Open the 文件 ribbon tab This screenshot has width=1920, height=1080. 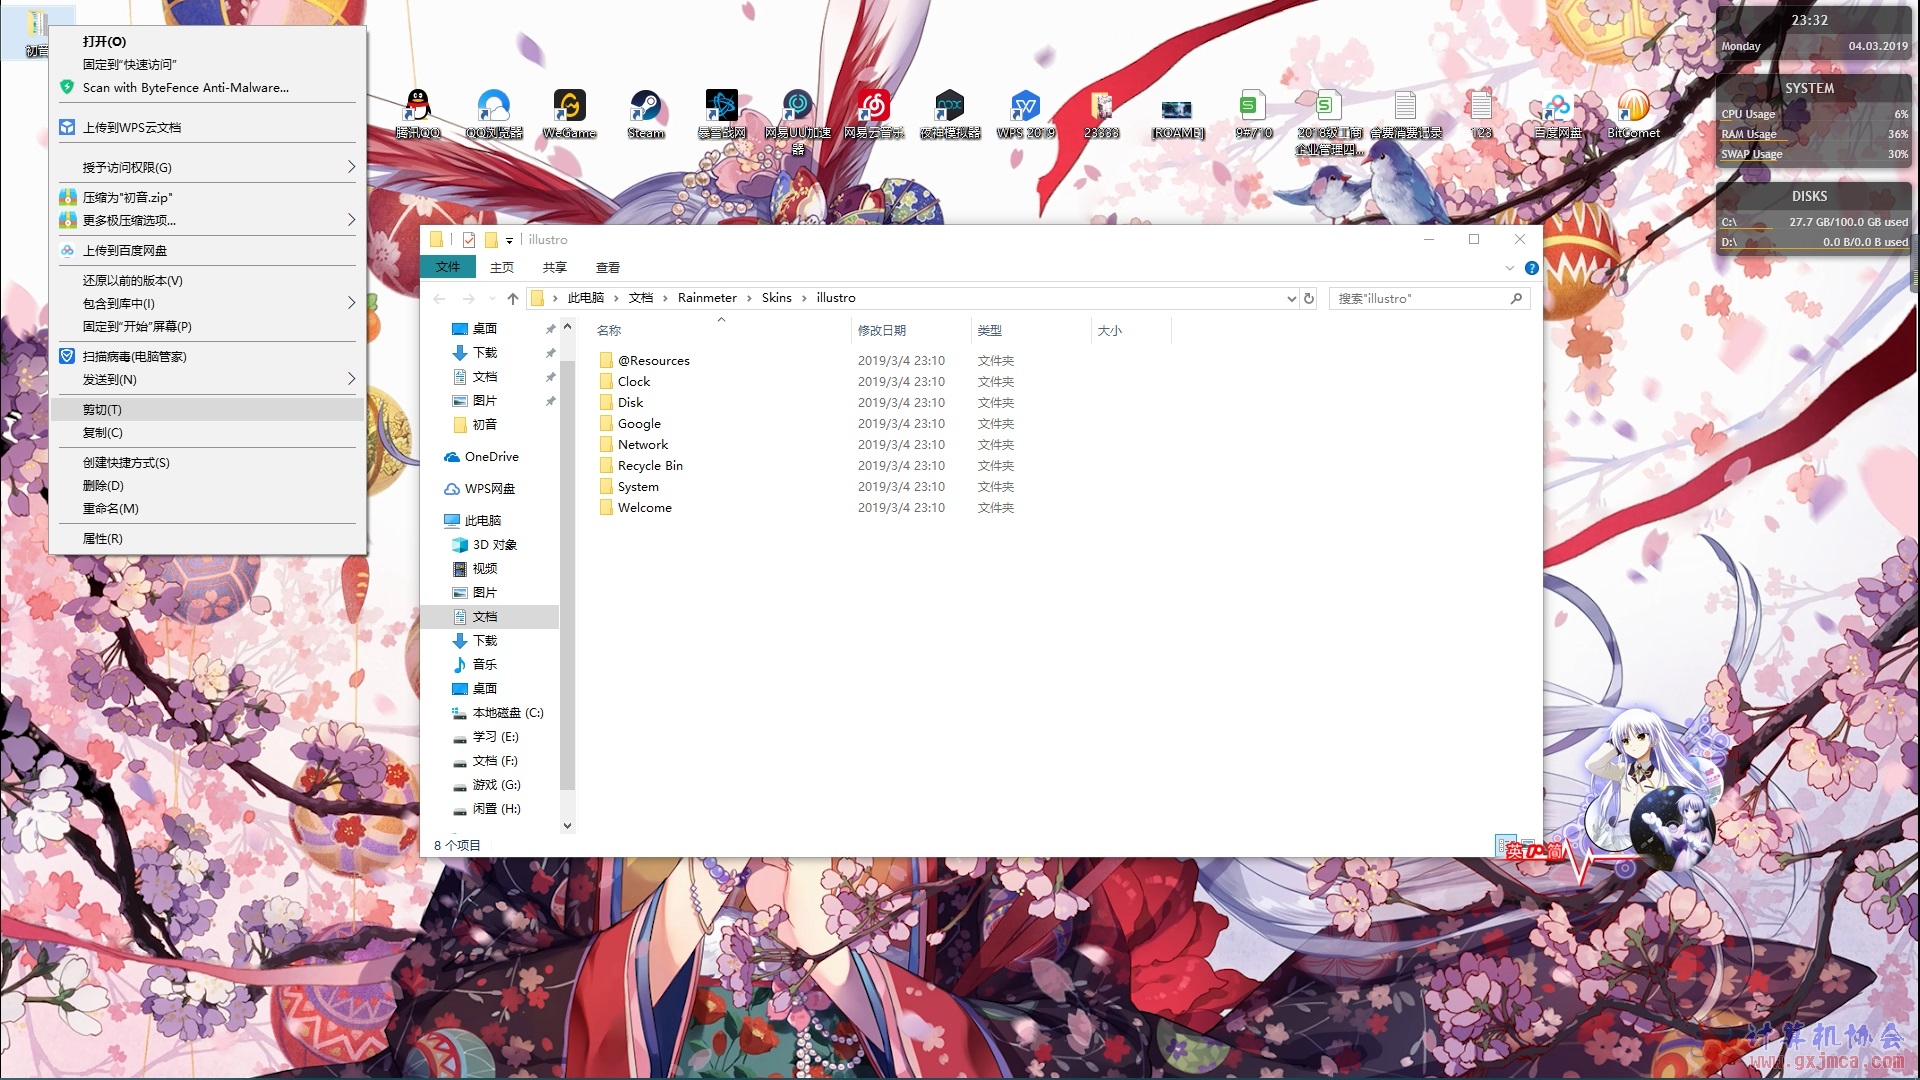pos(448,267)
